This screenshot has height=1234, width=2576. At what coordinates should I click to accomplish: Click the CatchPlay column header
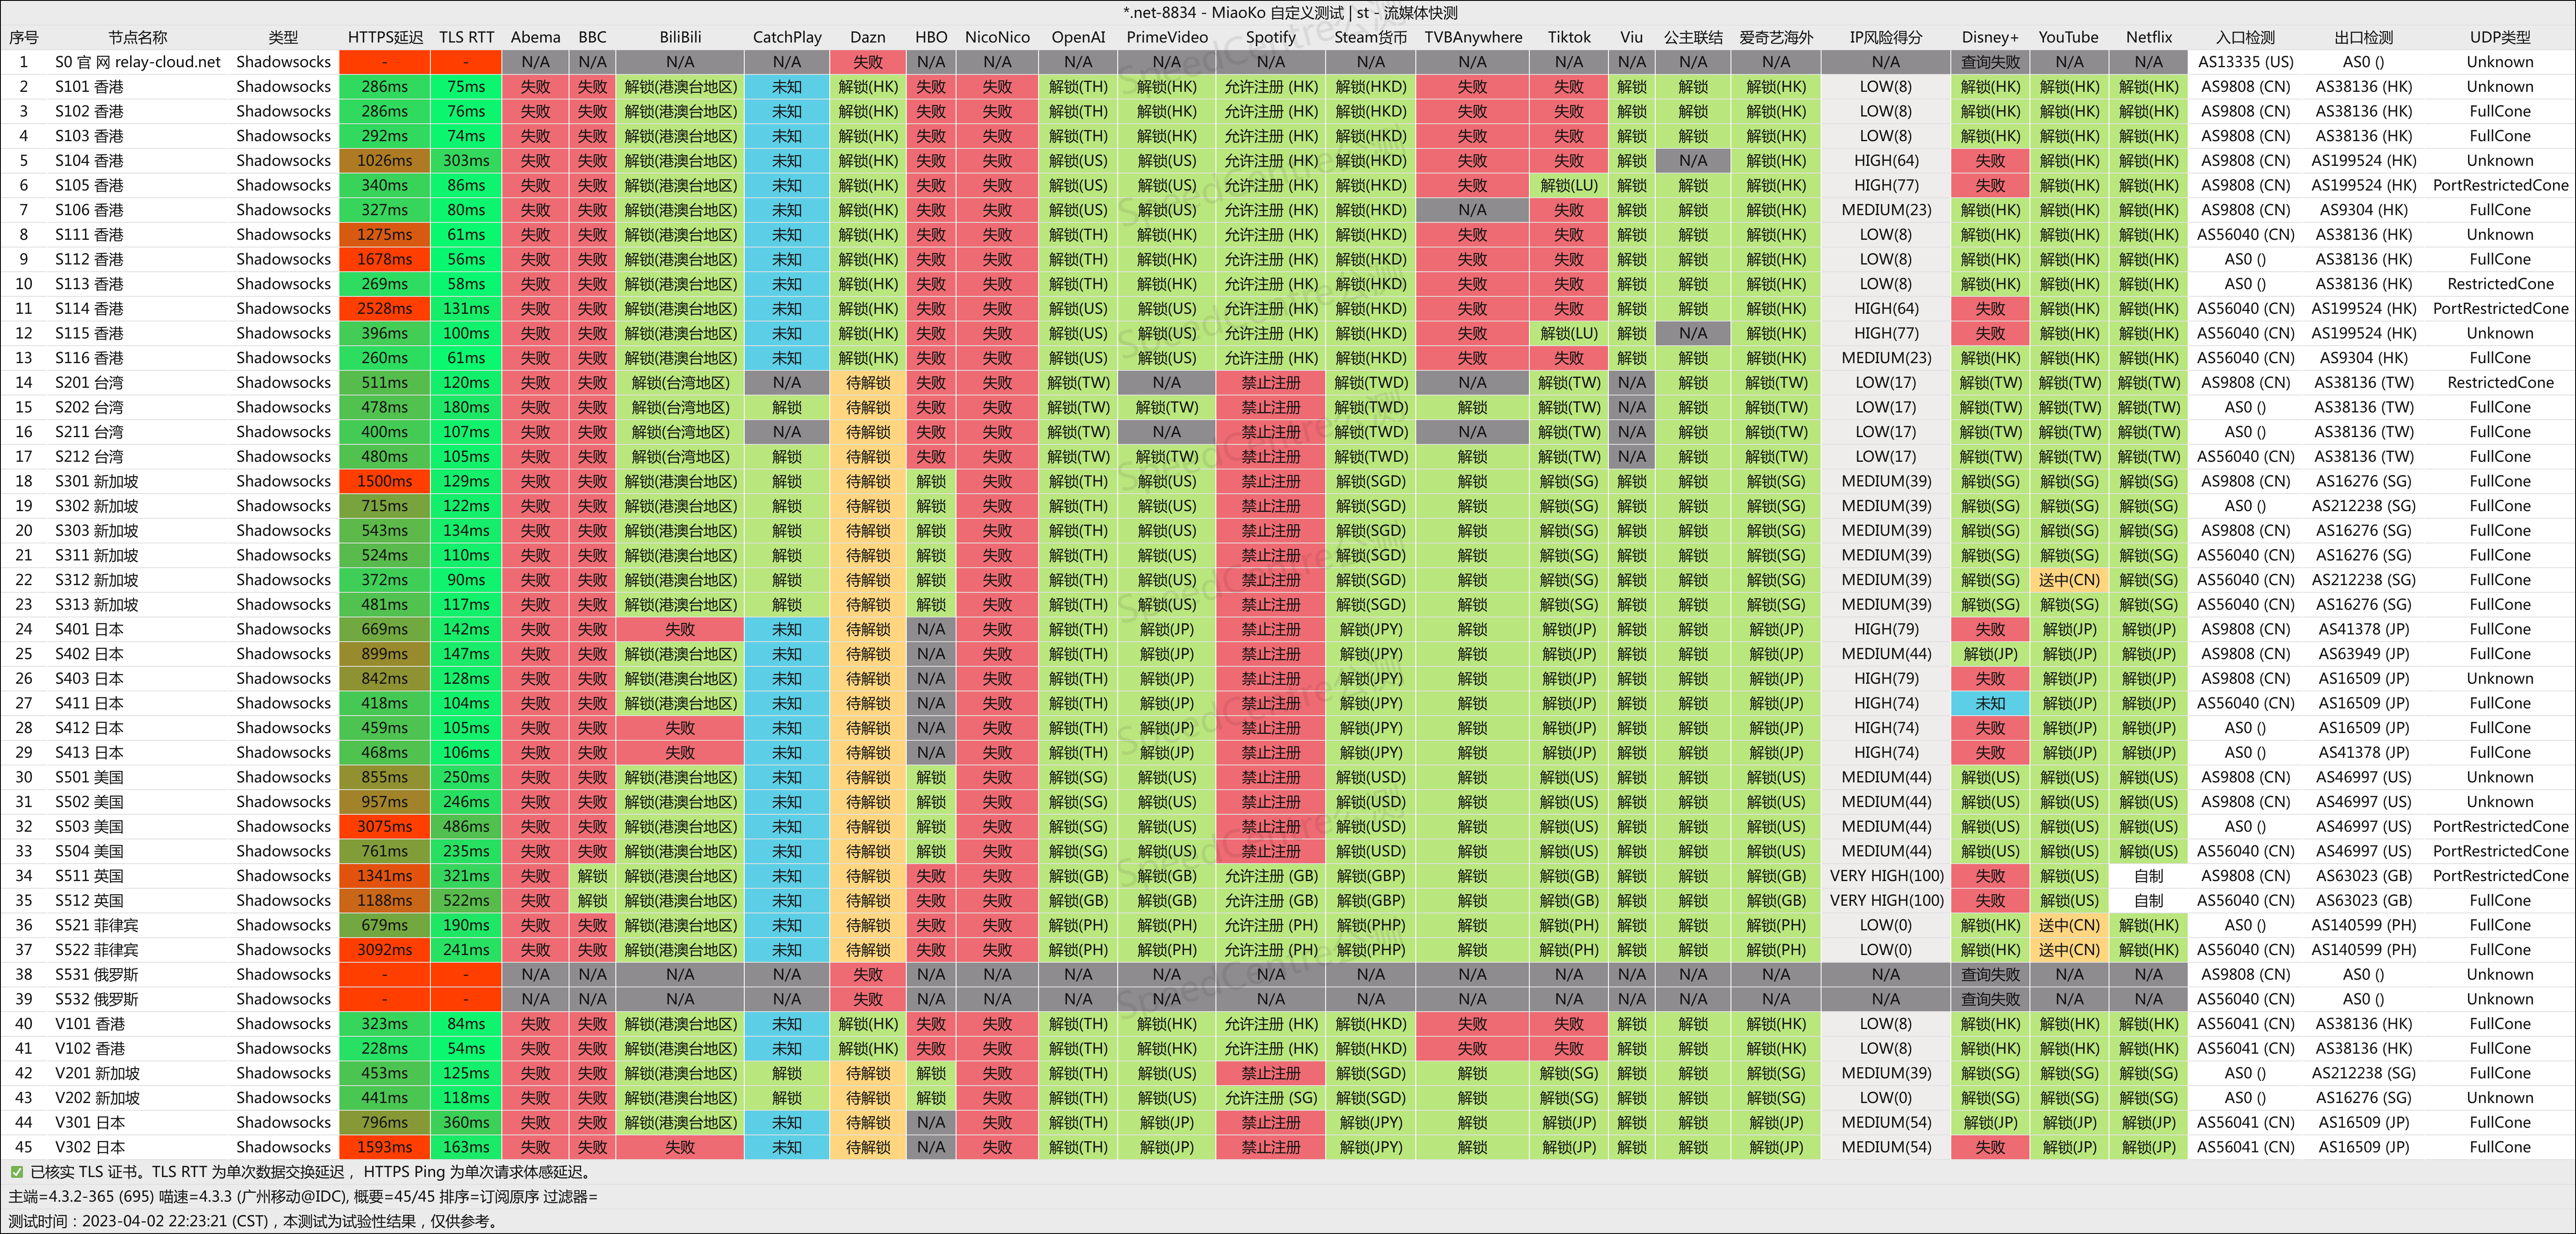coord(787,37)
